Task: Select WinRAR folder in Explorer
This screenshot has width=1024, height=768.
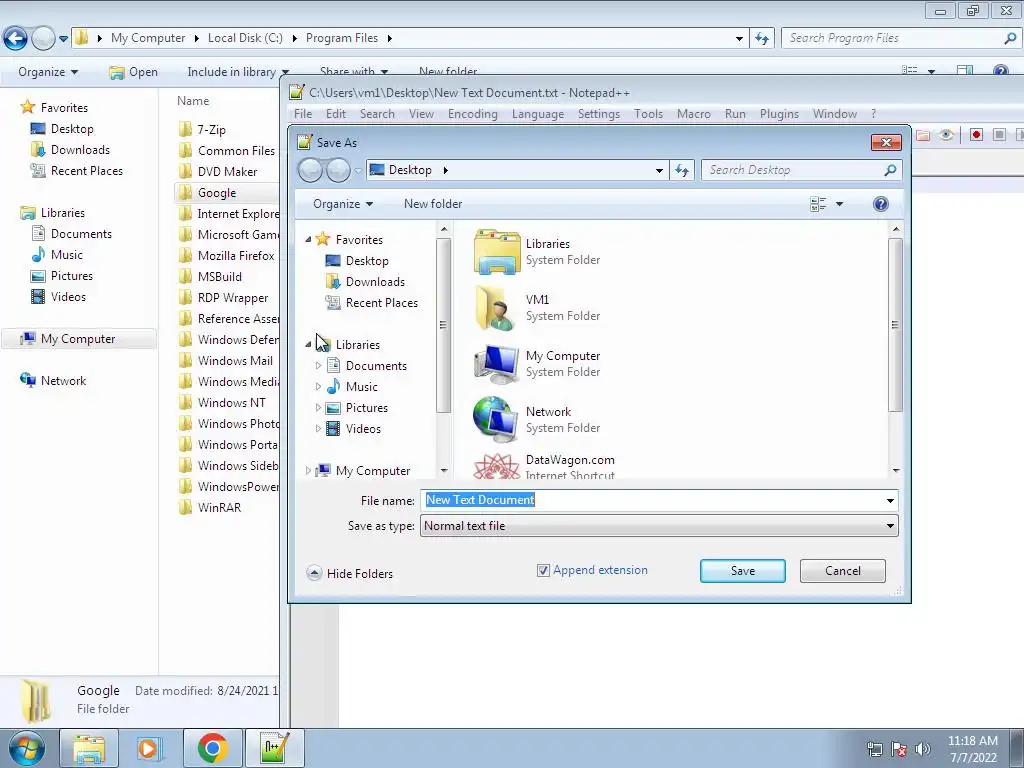Action: coord(210,507)
